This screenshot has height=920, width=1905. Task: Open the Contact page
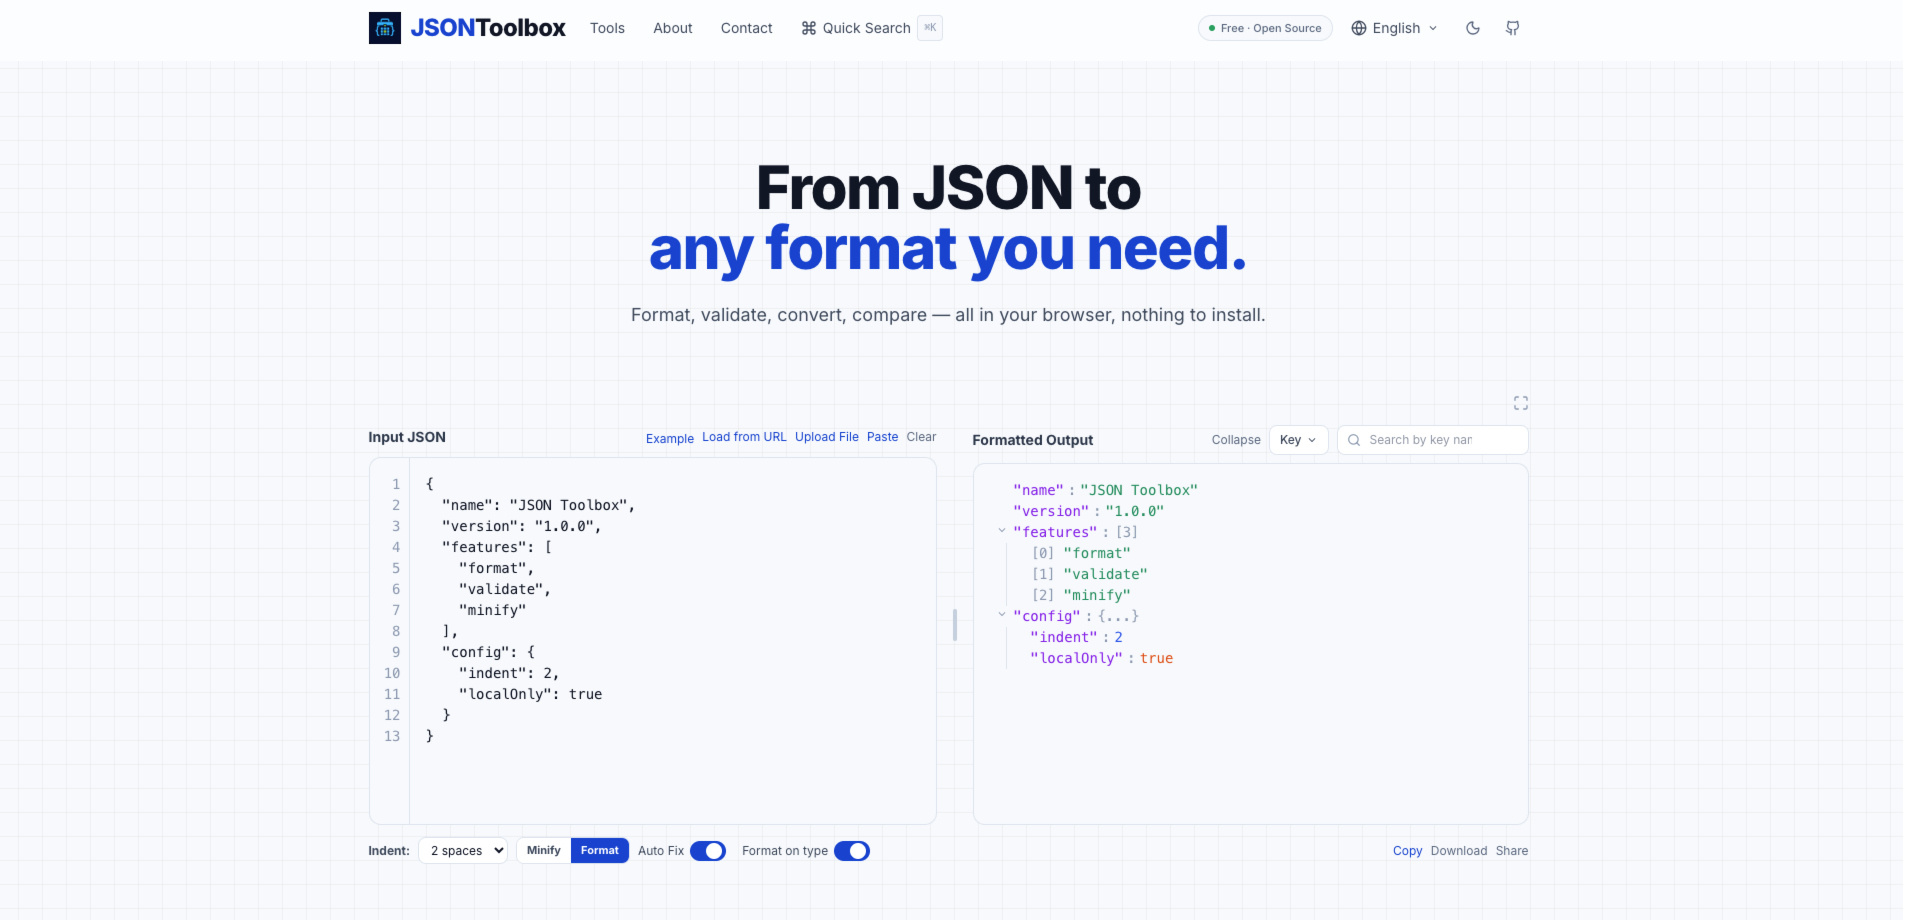click(747, 28)
